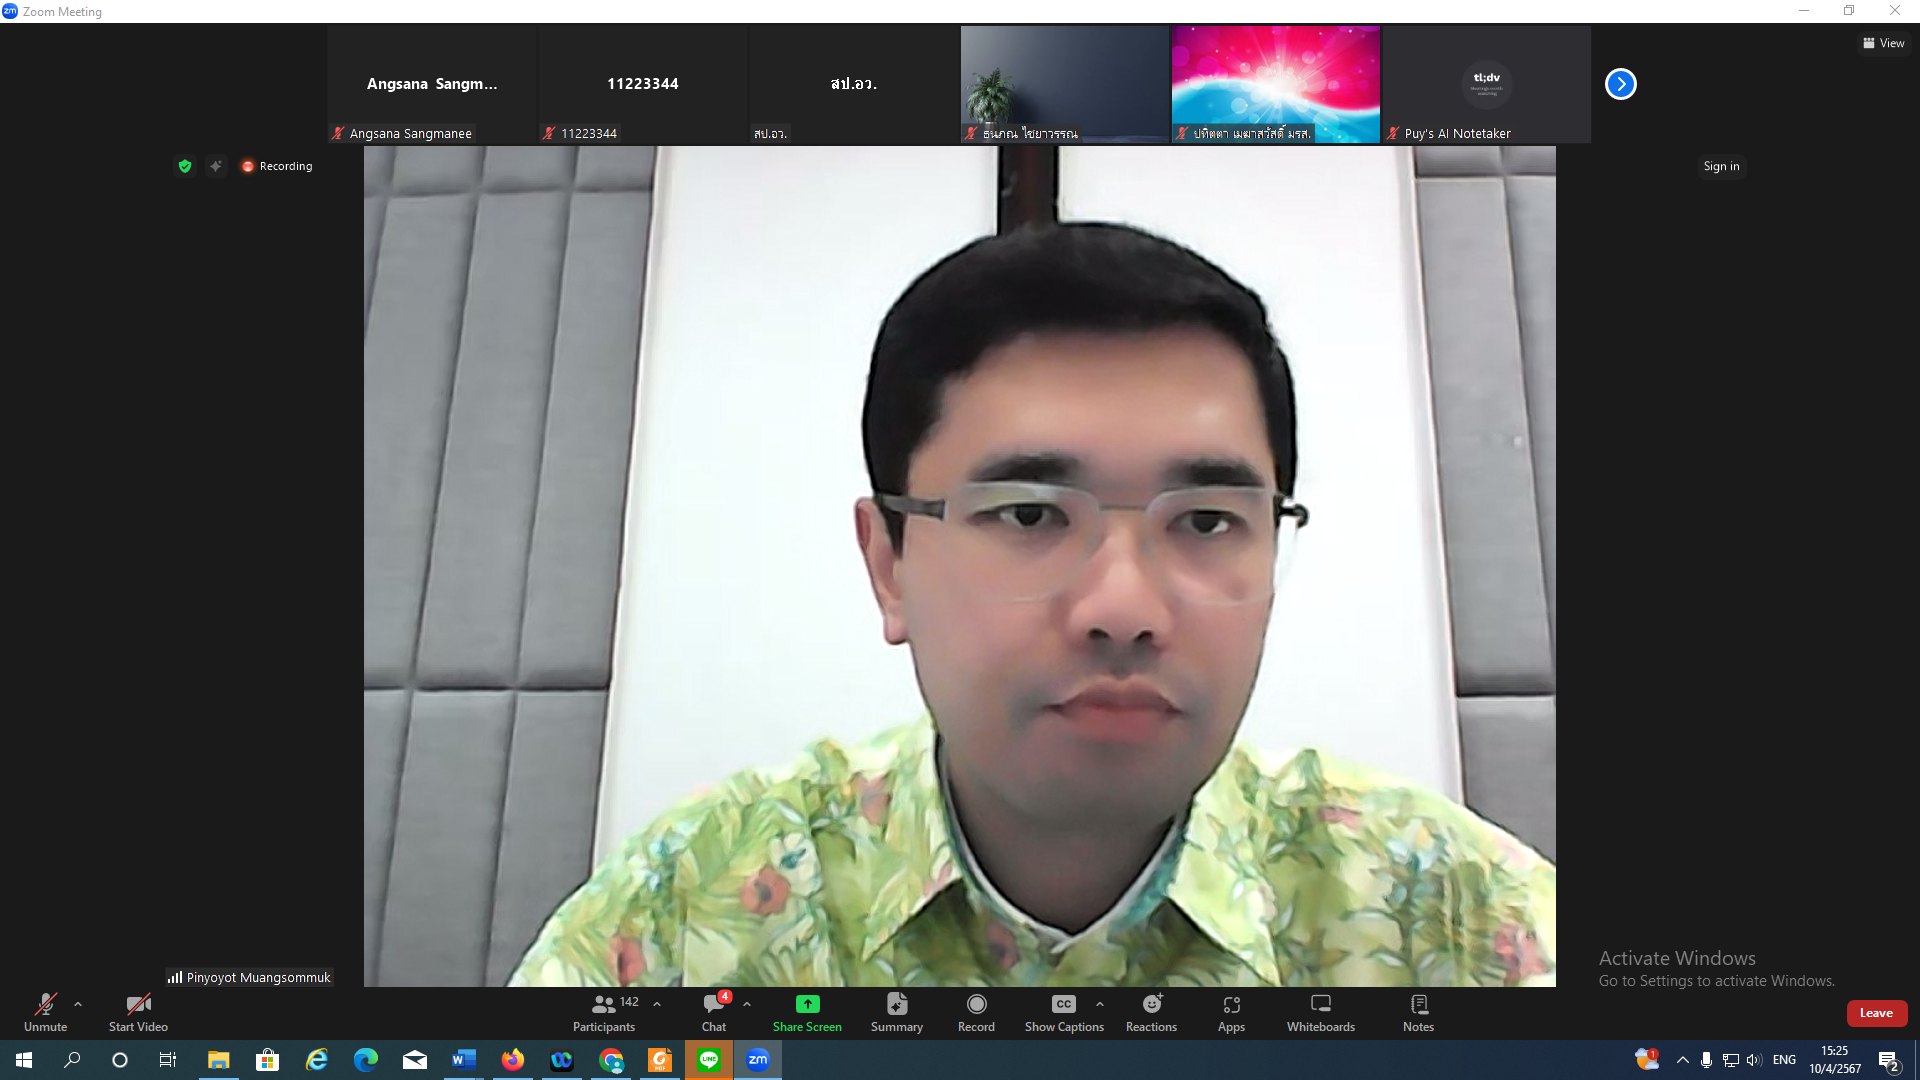
Task: Start Record in toolbar
Action: [976, 1012]
